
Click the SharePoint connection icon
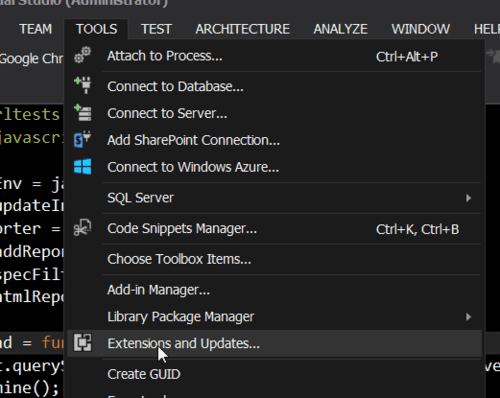[82, 139]
